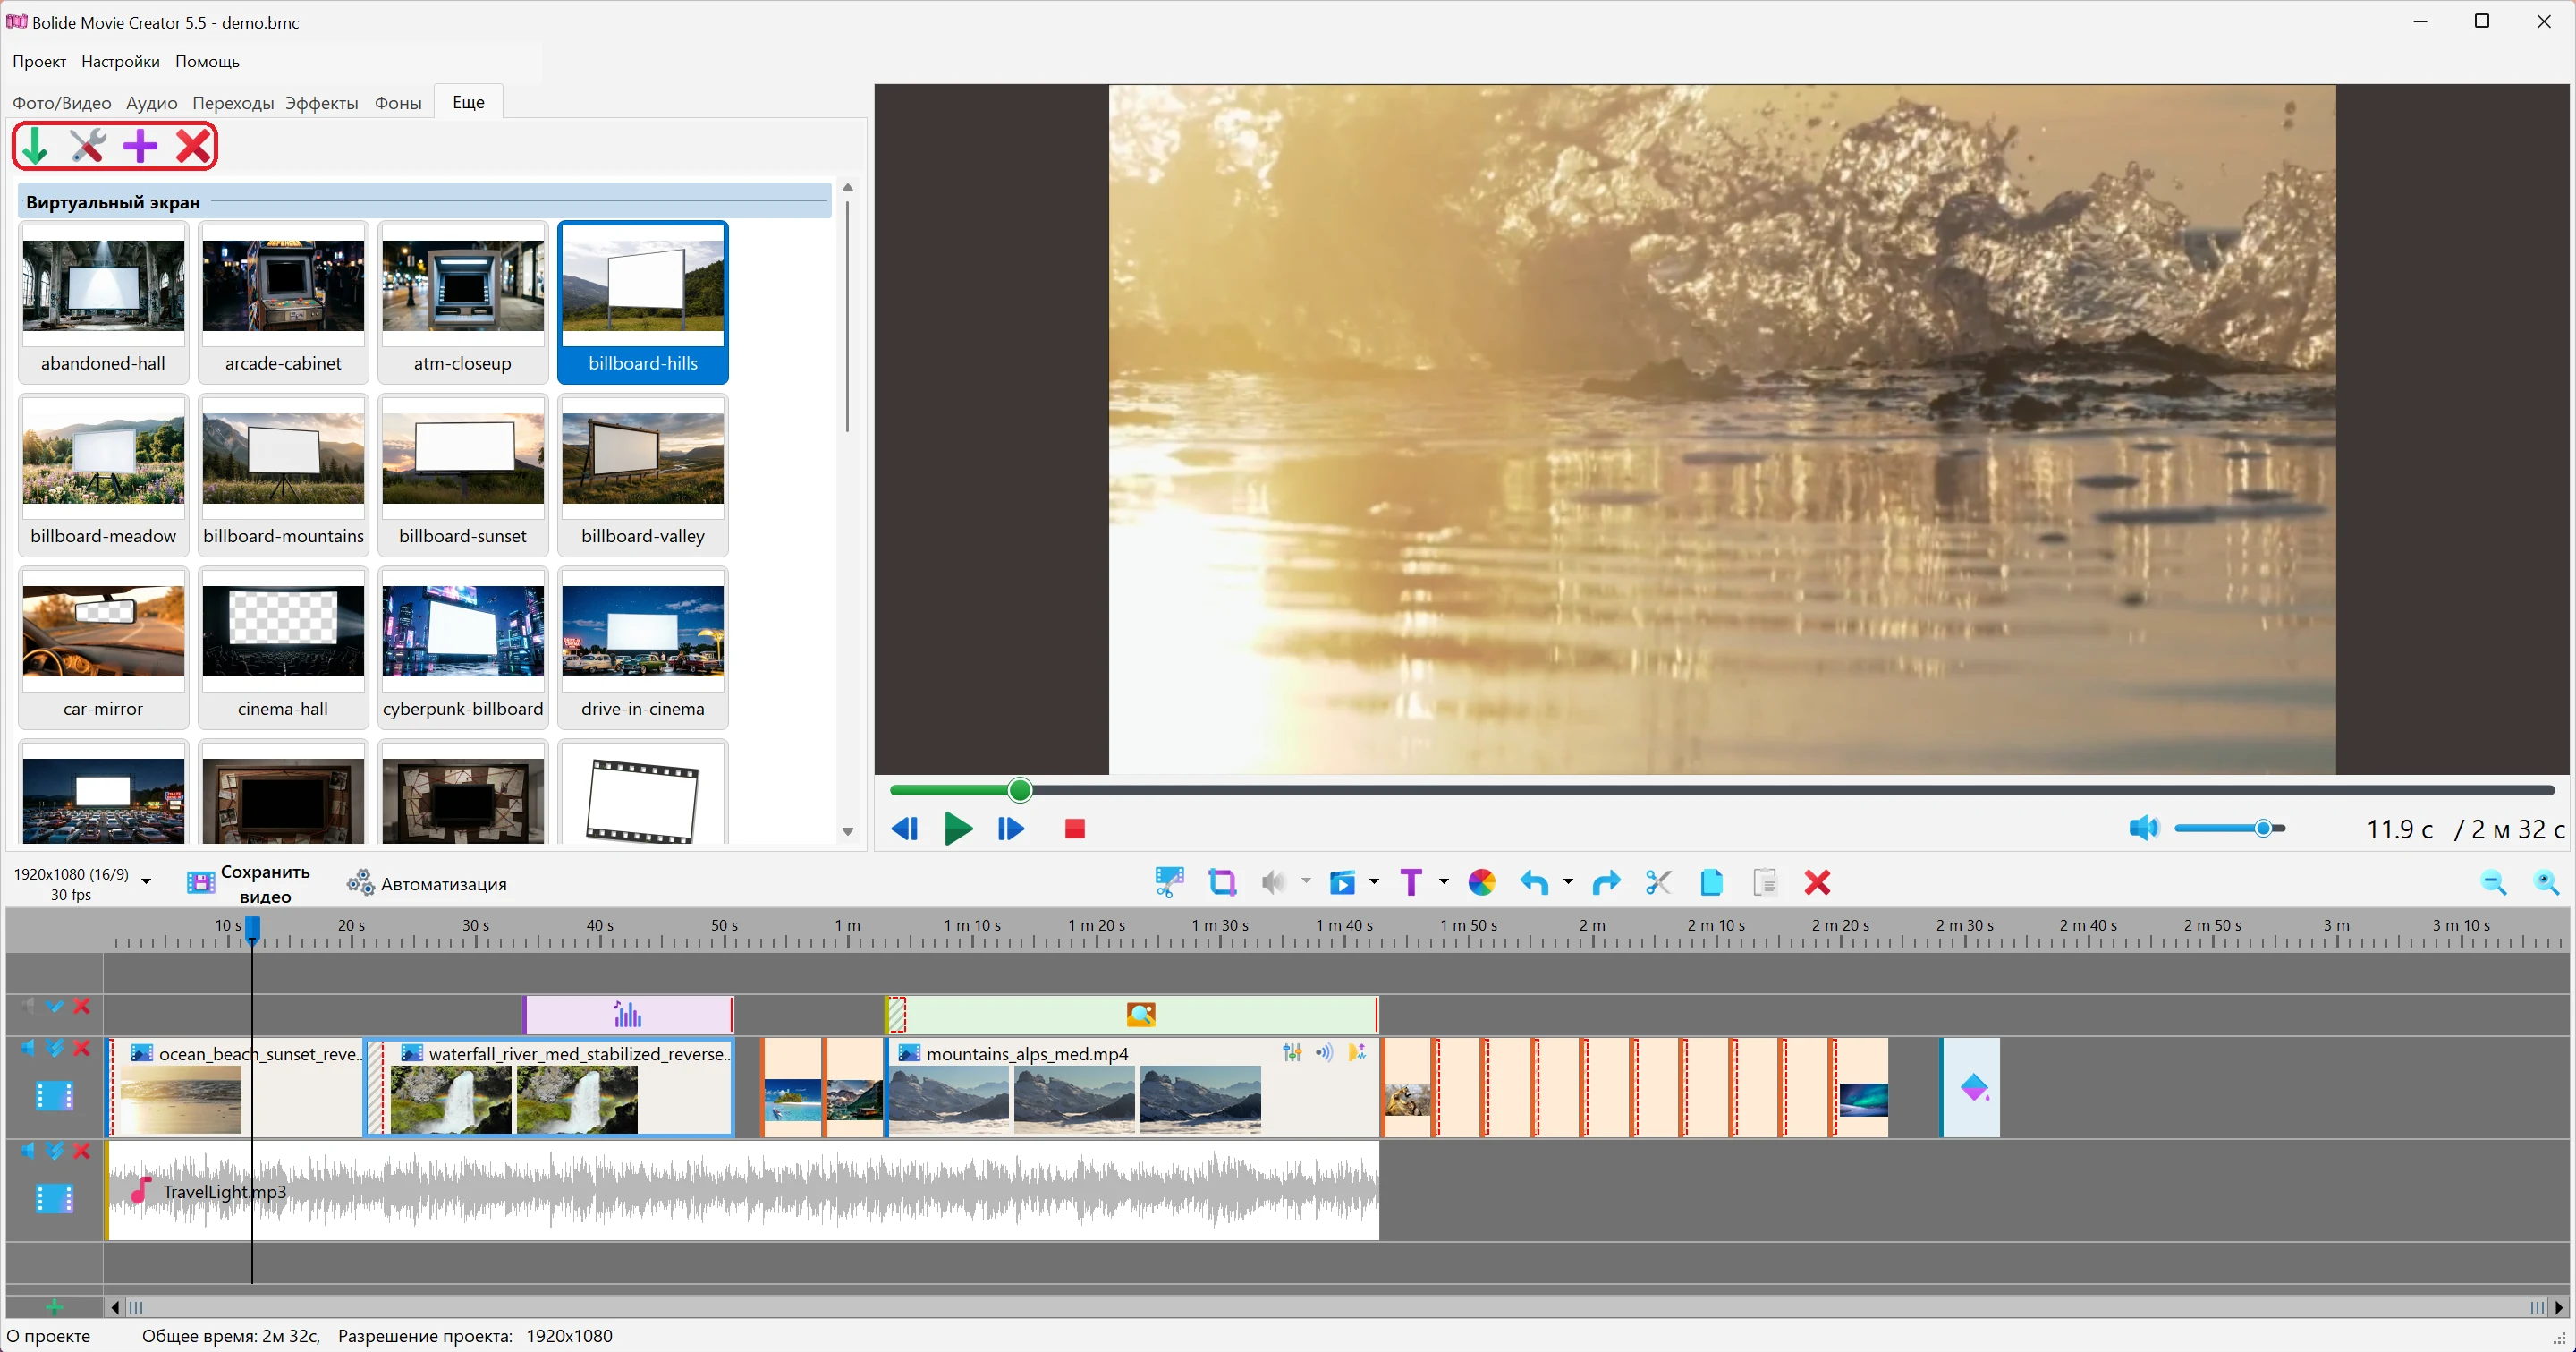Expand the dropdown arrow next to Undo
Viewport: 2576px width, 1352px height.
pyautogui.click(x=1567, y=882)
